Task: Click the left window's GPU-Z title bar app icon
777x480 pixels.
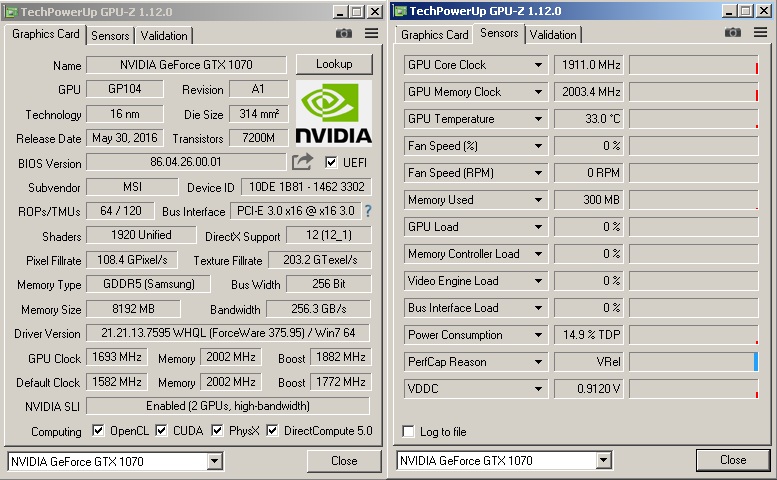Action: 11,11
